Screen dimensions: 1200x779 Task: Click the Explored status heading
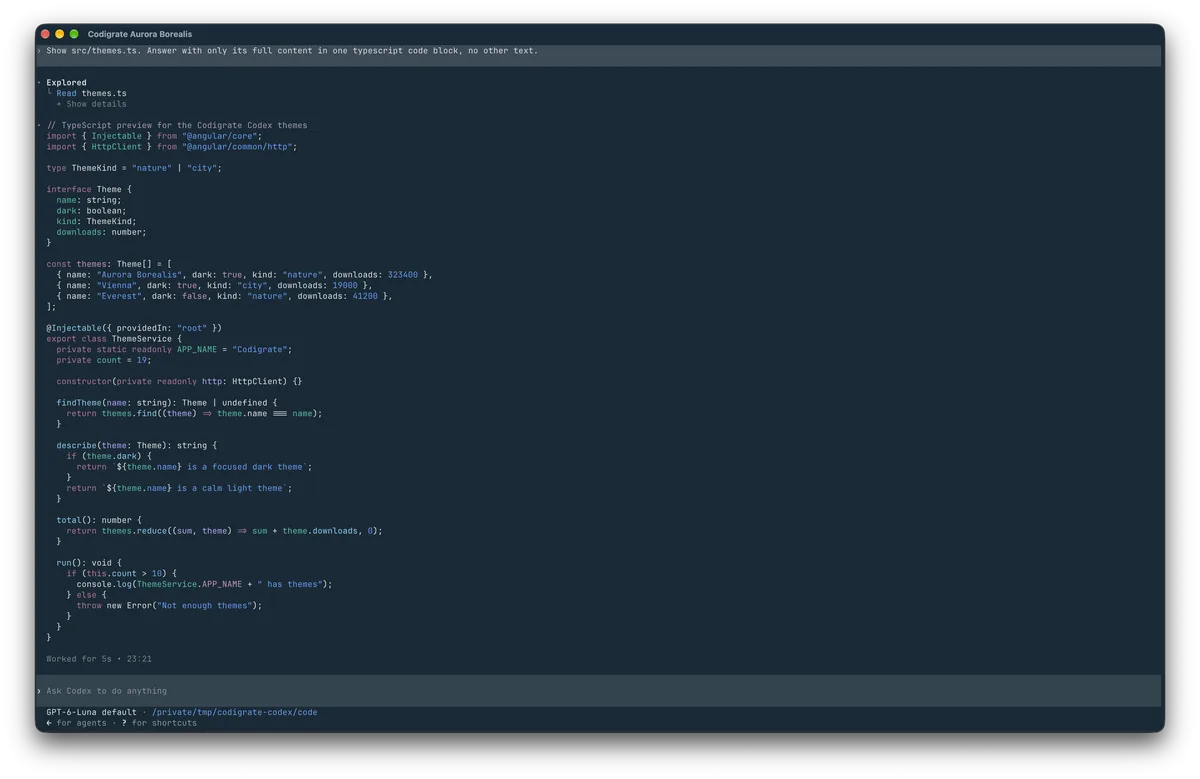click(x=66, y=83)
